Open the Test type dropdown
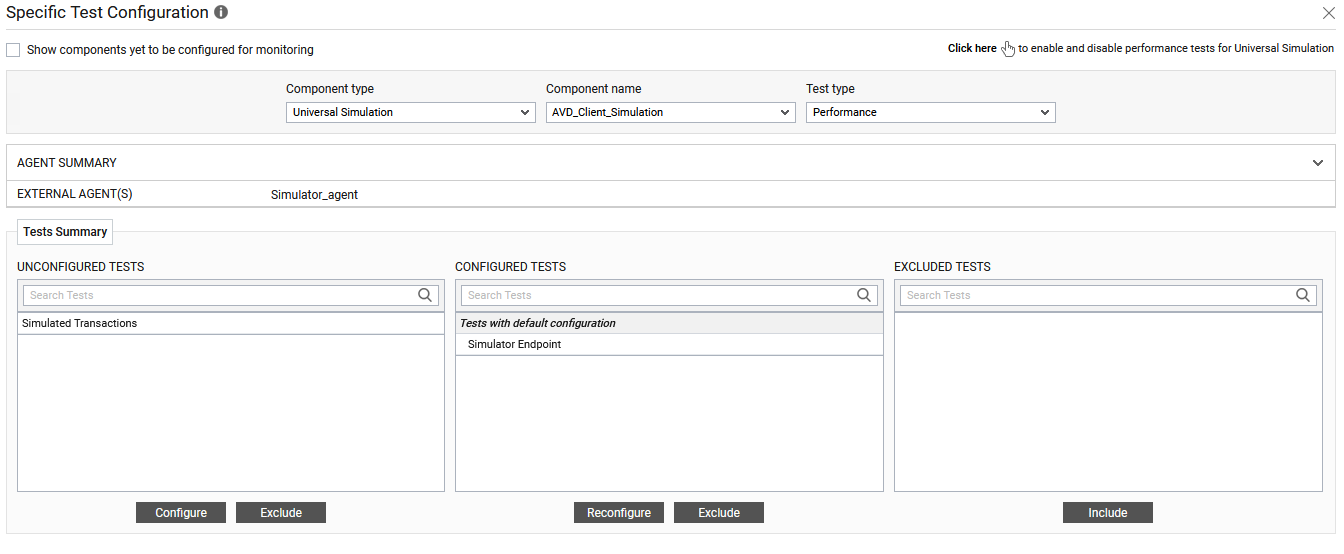Image resolution: width=1344 pixels, height=554 pixels. [x=930, y=113]
